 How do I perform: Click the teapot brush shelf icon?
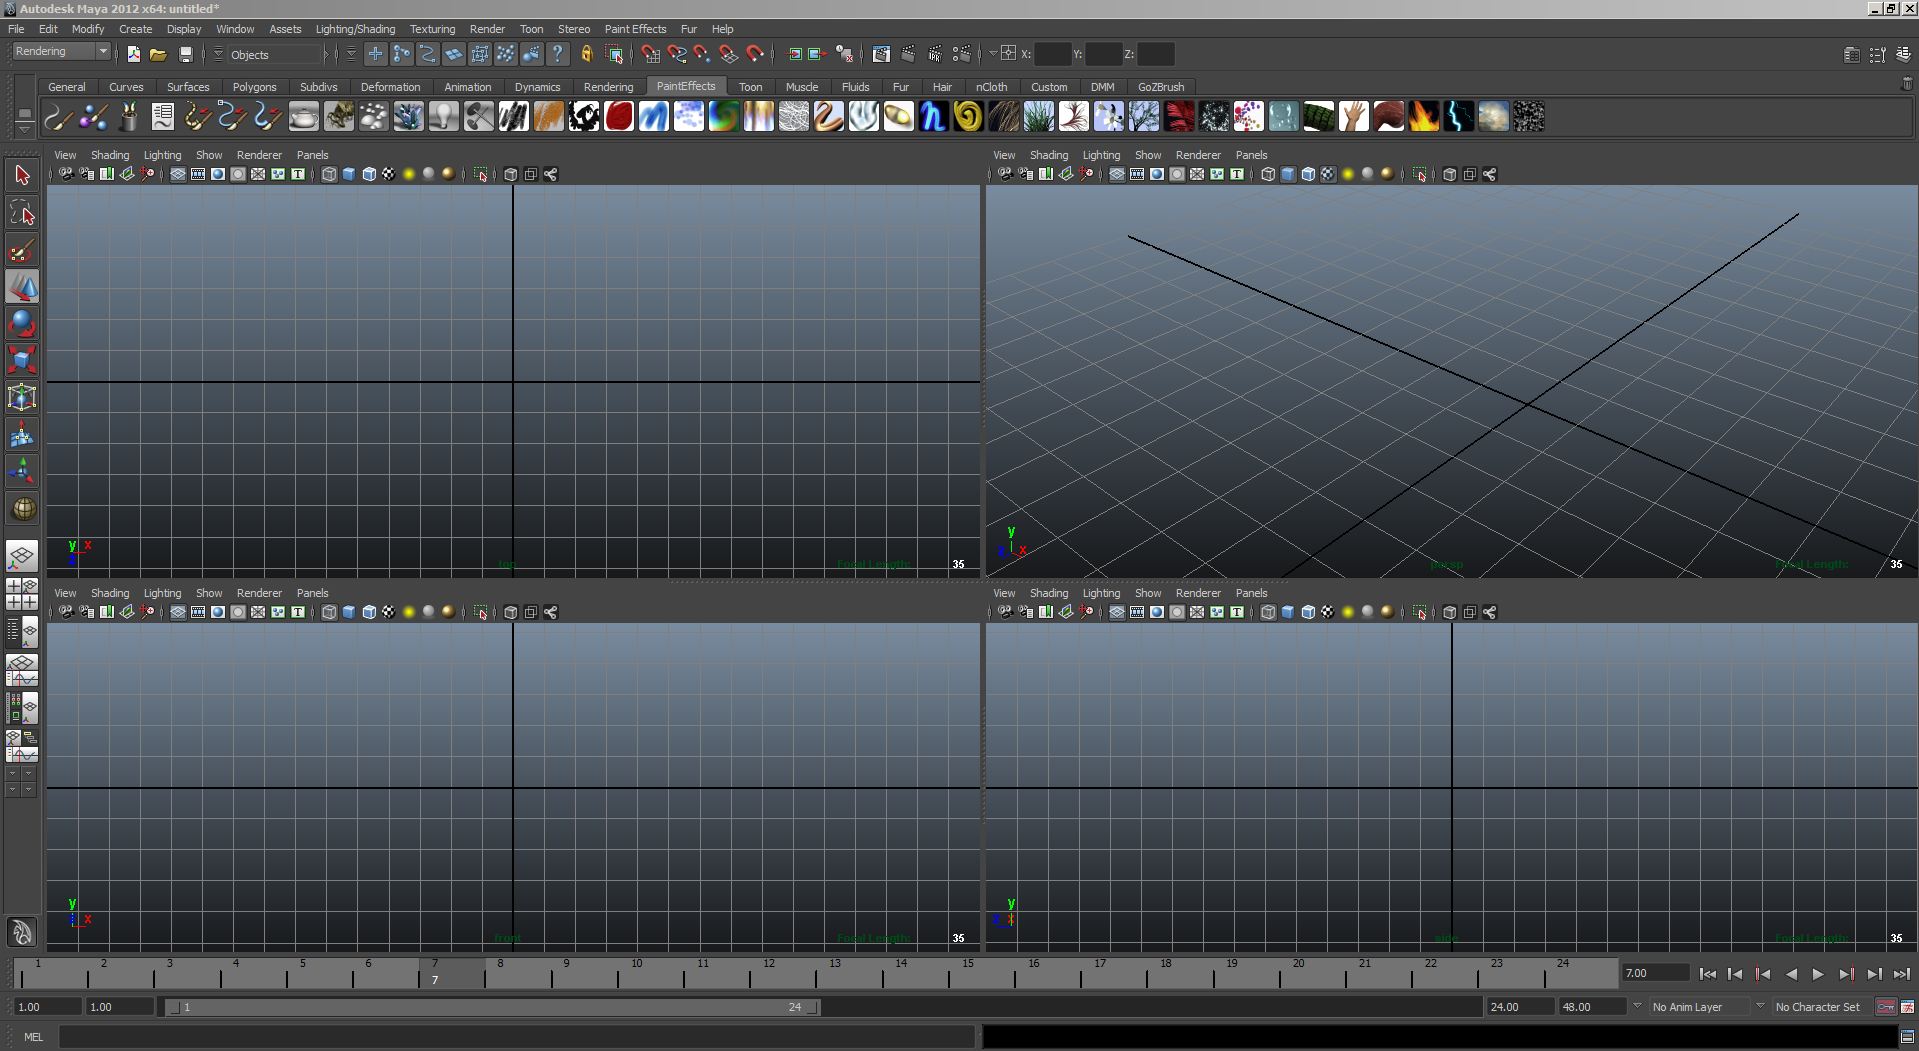coord(303,118)
